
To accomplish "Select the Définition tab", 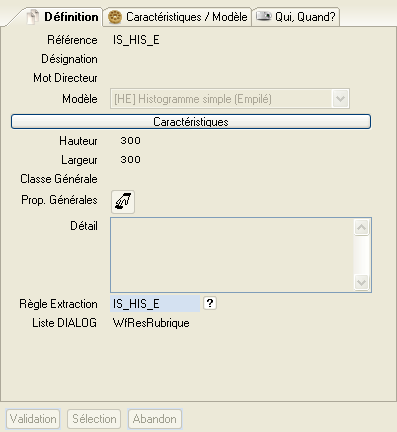I will [62, 17].
